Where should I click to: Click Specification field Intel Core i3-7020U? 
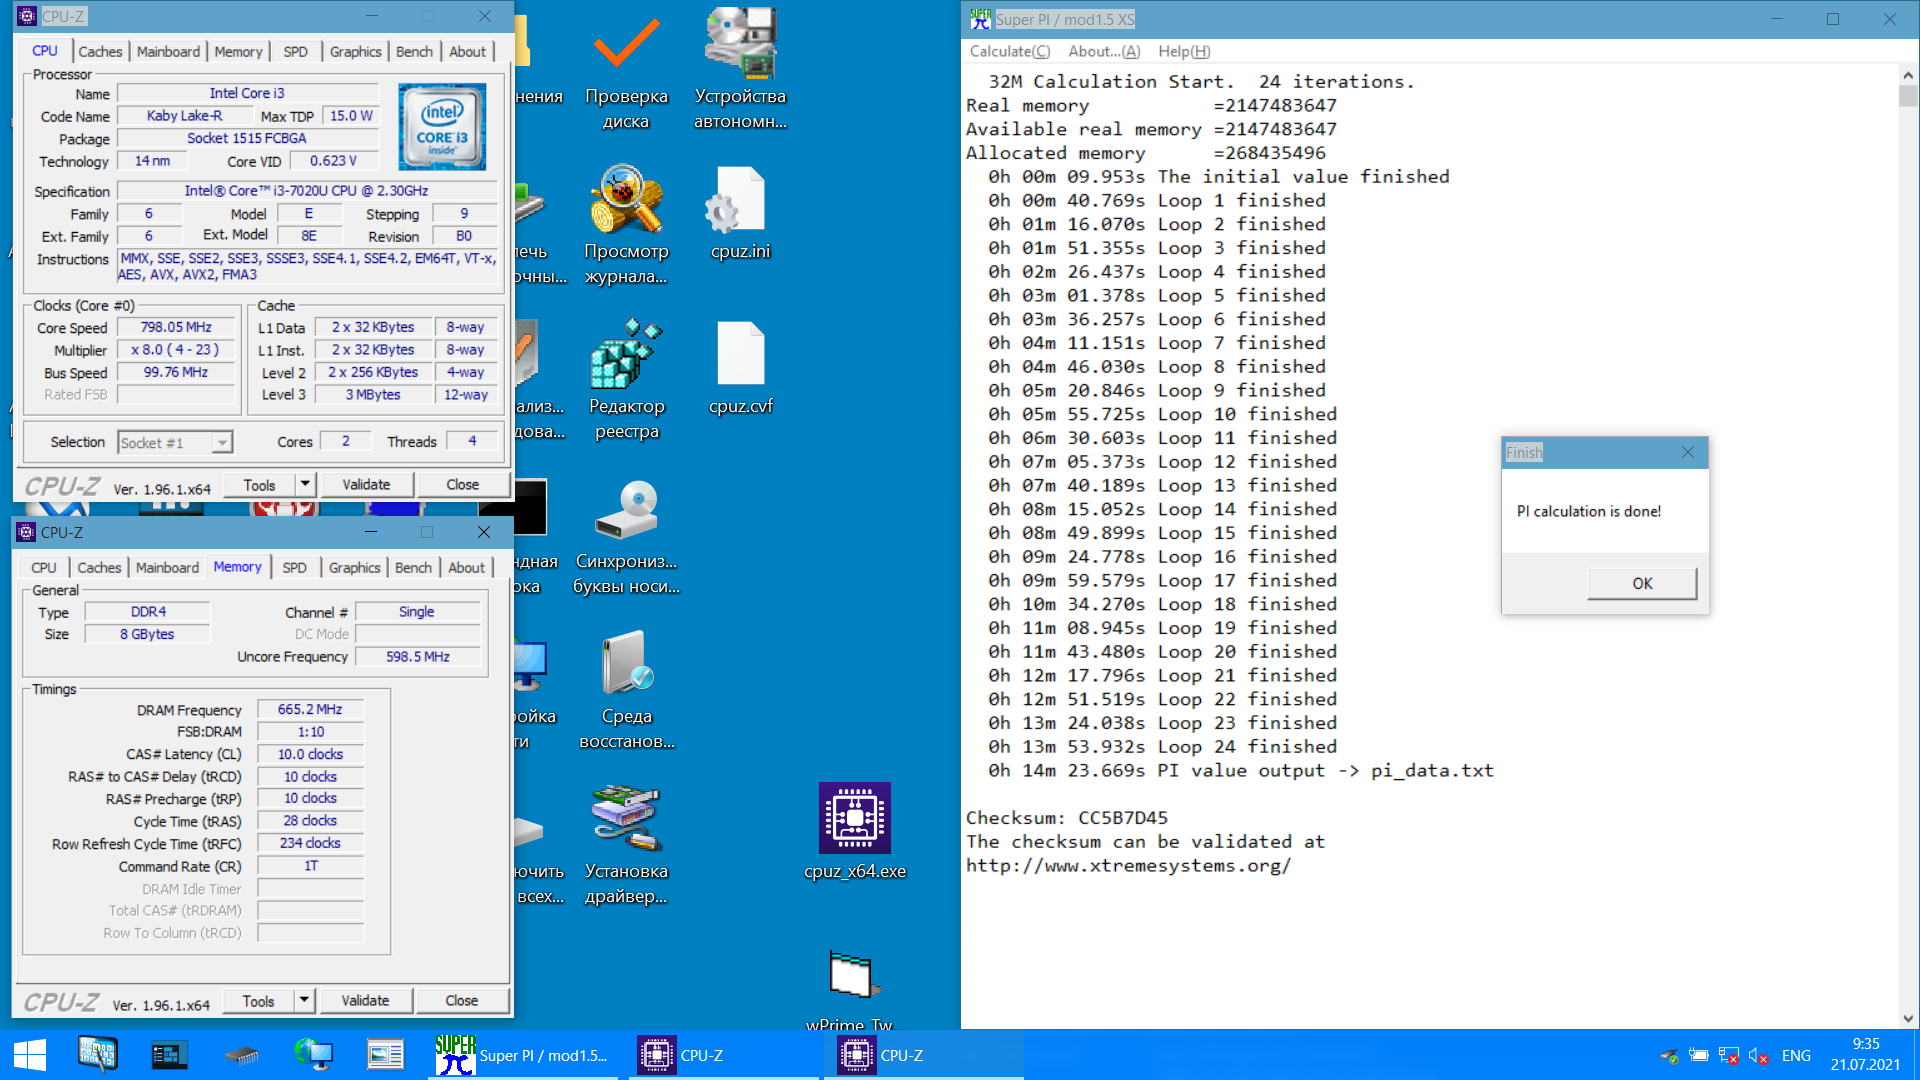(x=307, y=190)
